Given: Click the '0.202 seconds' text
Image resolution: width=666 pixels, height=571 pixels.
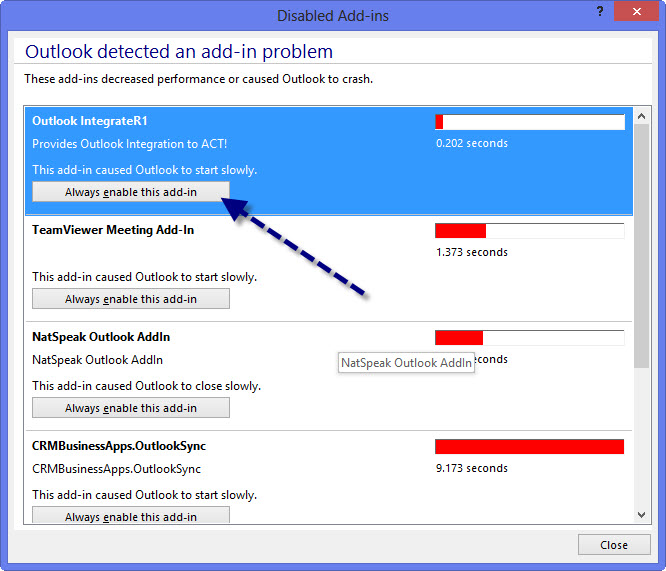Looking at the screenshot, I should 472,143.
